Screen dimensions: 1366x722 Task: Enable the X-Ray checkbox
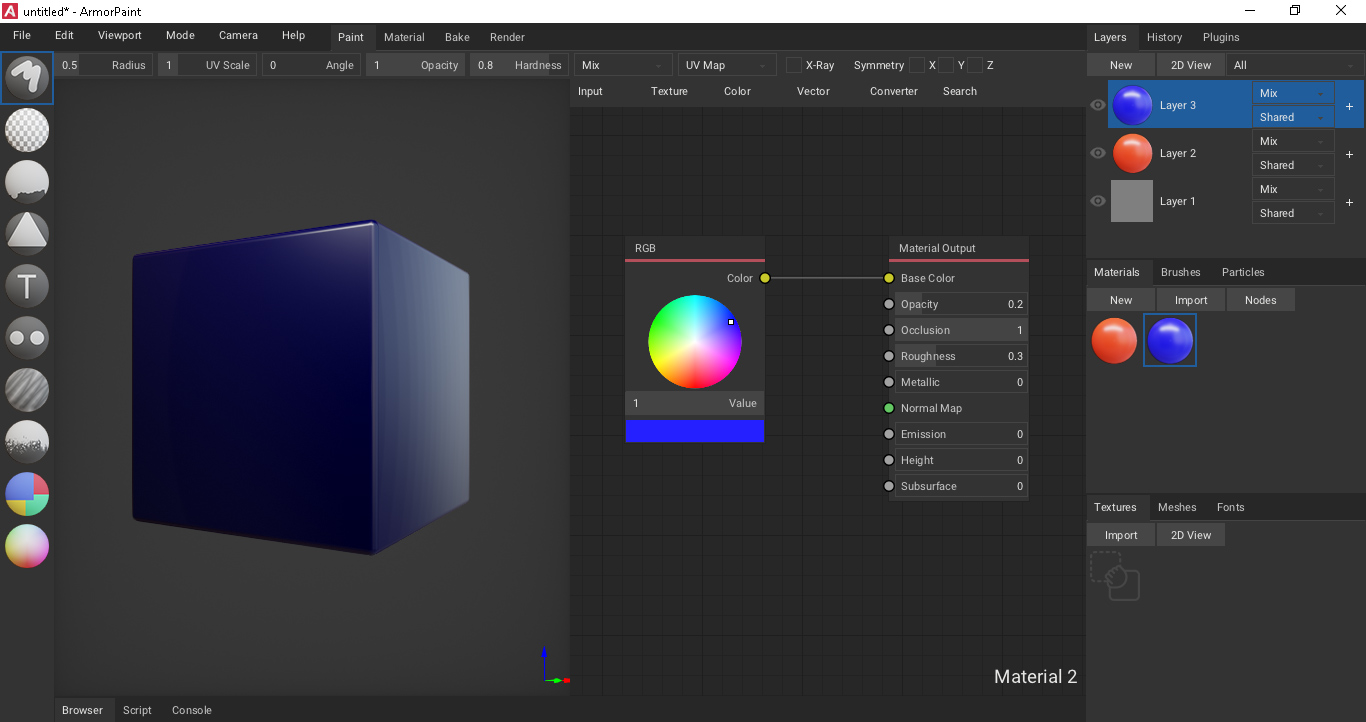794,65
